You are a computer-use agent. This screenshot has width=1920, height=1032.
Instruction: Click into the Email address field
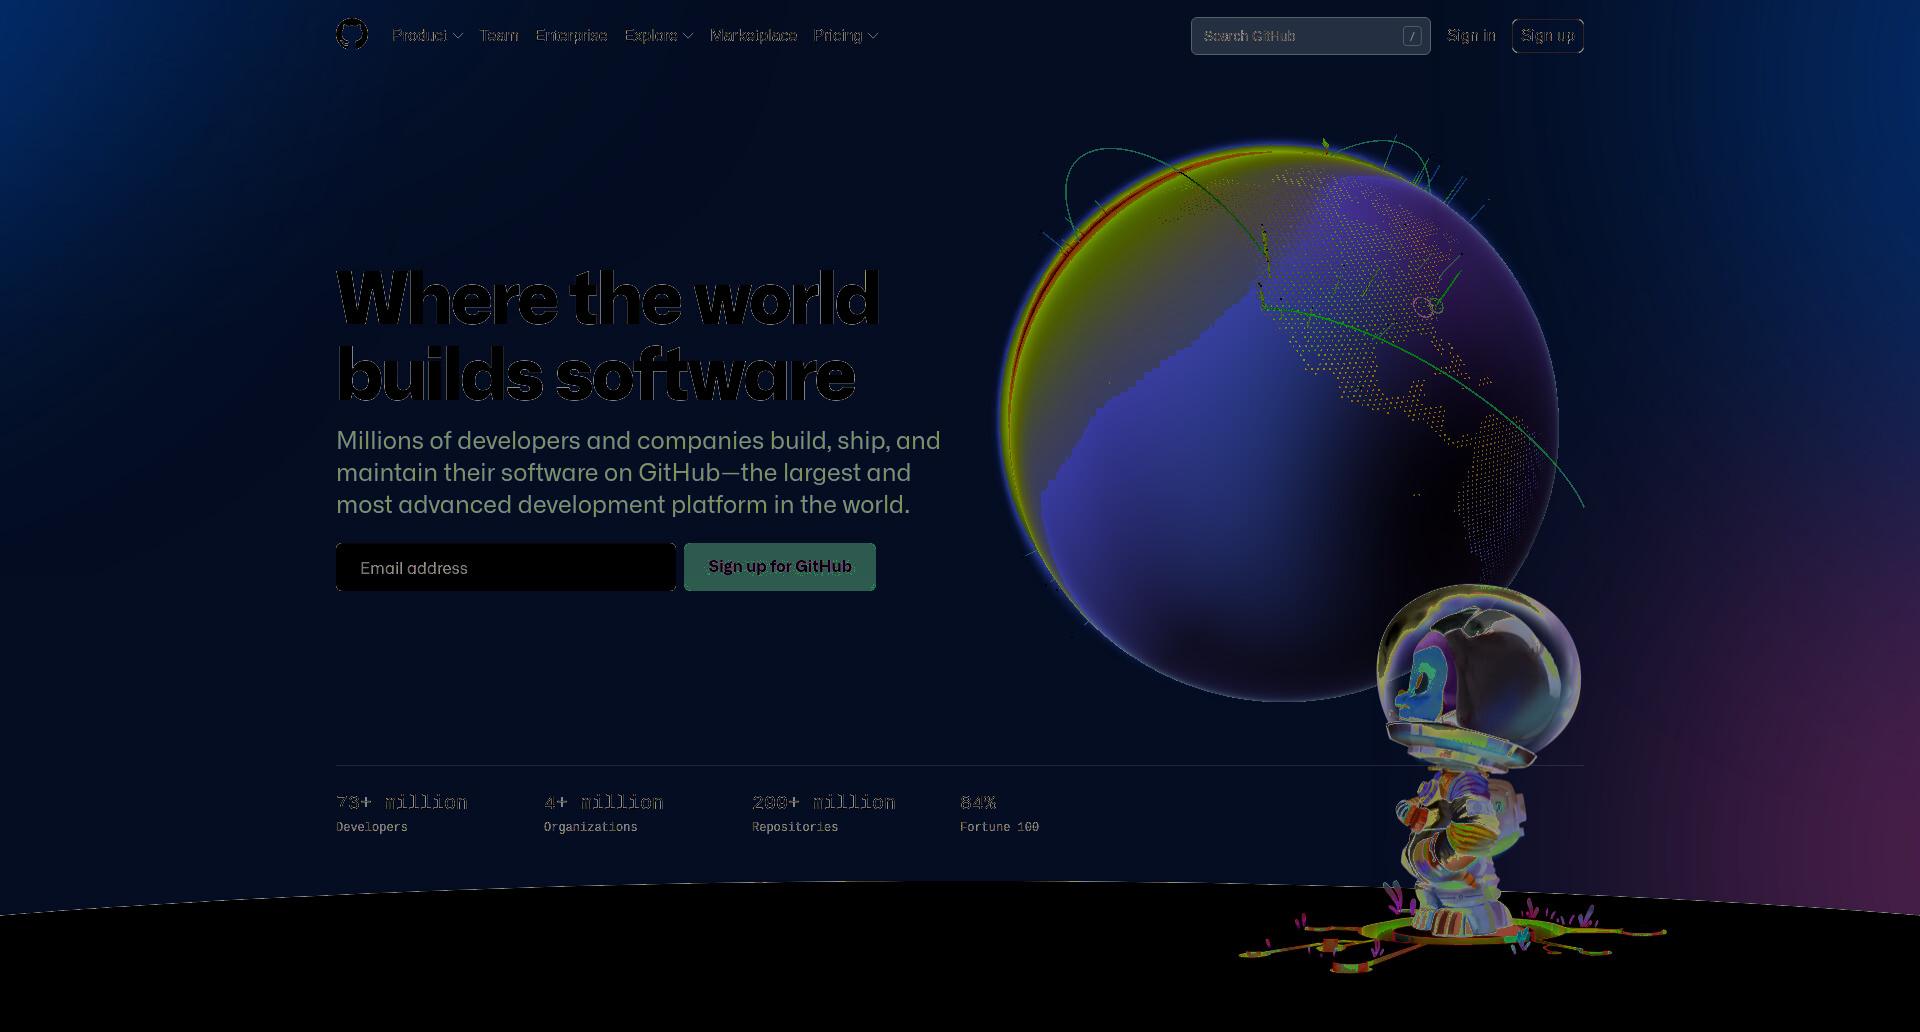(506, 567)
